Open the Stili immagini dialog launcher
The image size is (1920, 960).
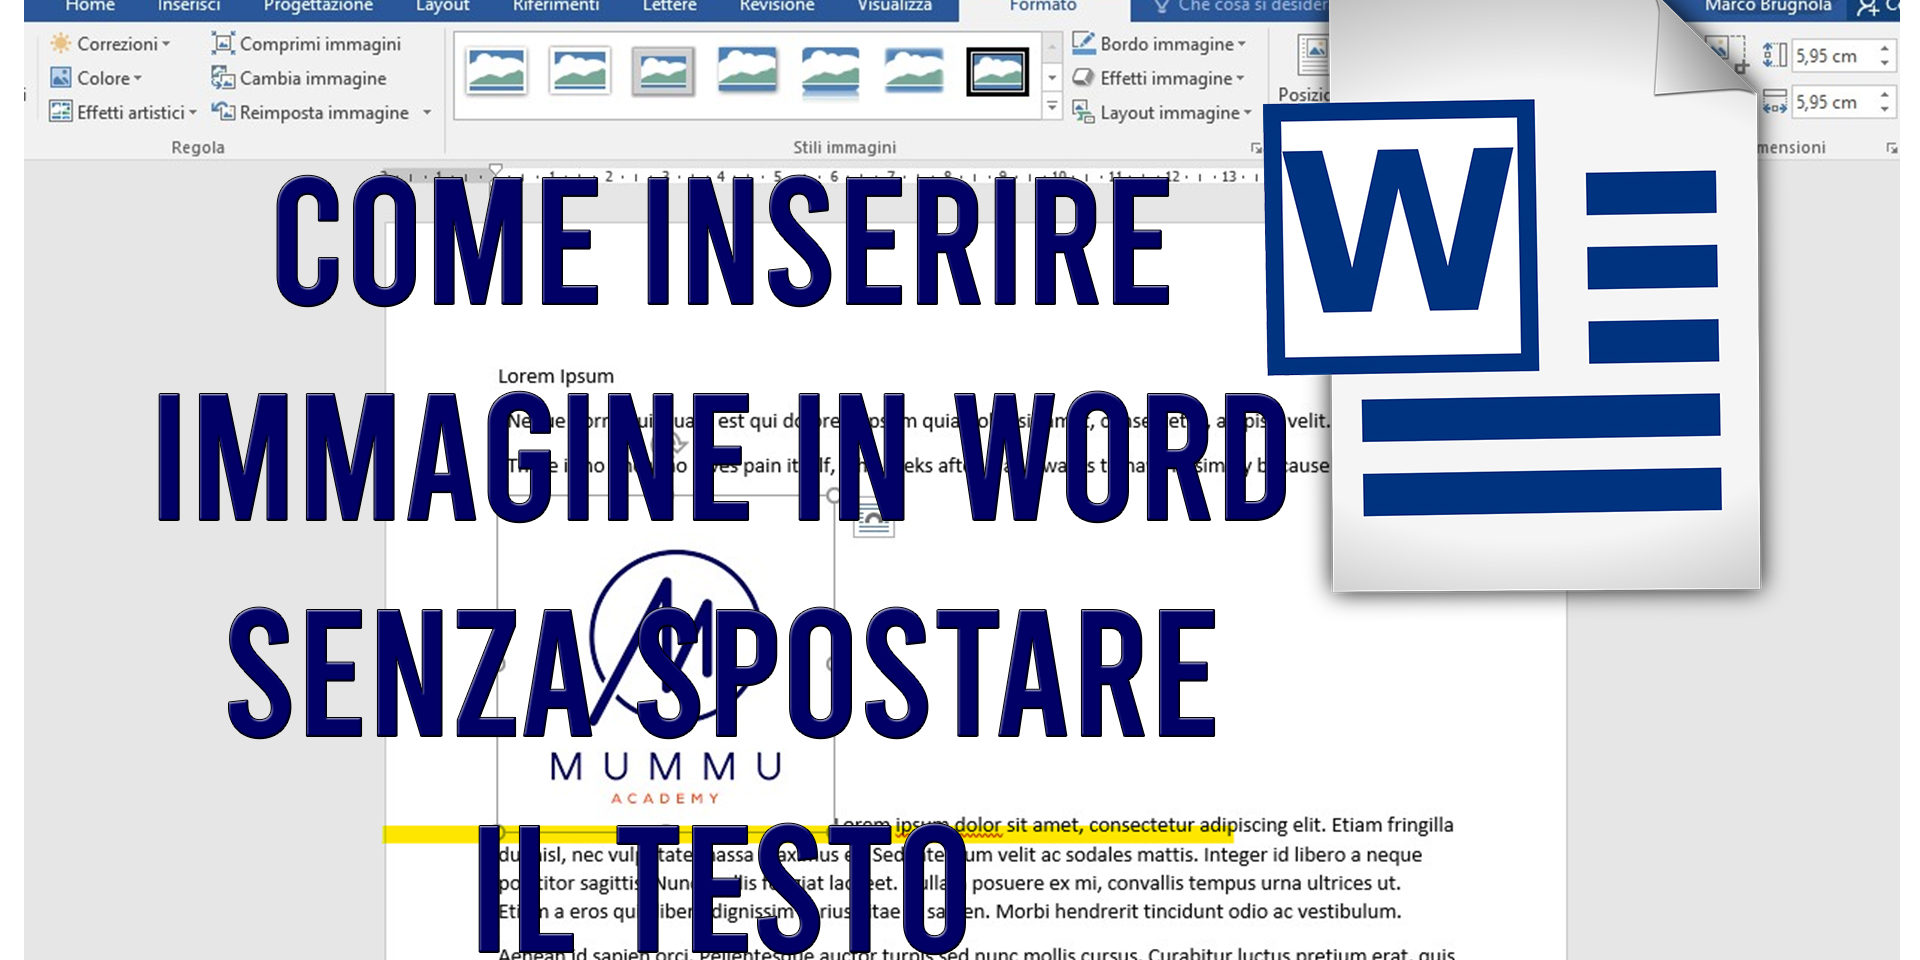(x=1256, y=148)
